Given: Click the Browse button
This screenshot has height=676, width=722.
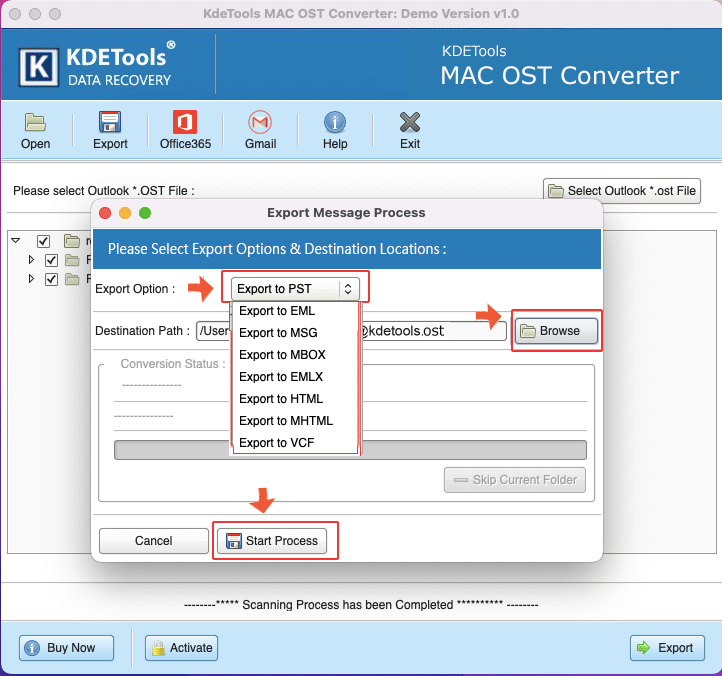Looking at the screenshot, I should (x=556, y=331).
